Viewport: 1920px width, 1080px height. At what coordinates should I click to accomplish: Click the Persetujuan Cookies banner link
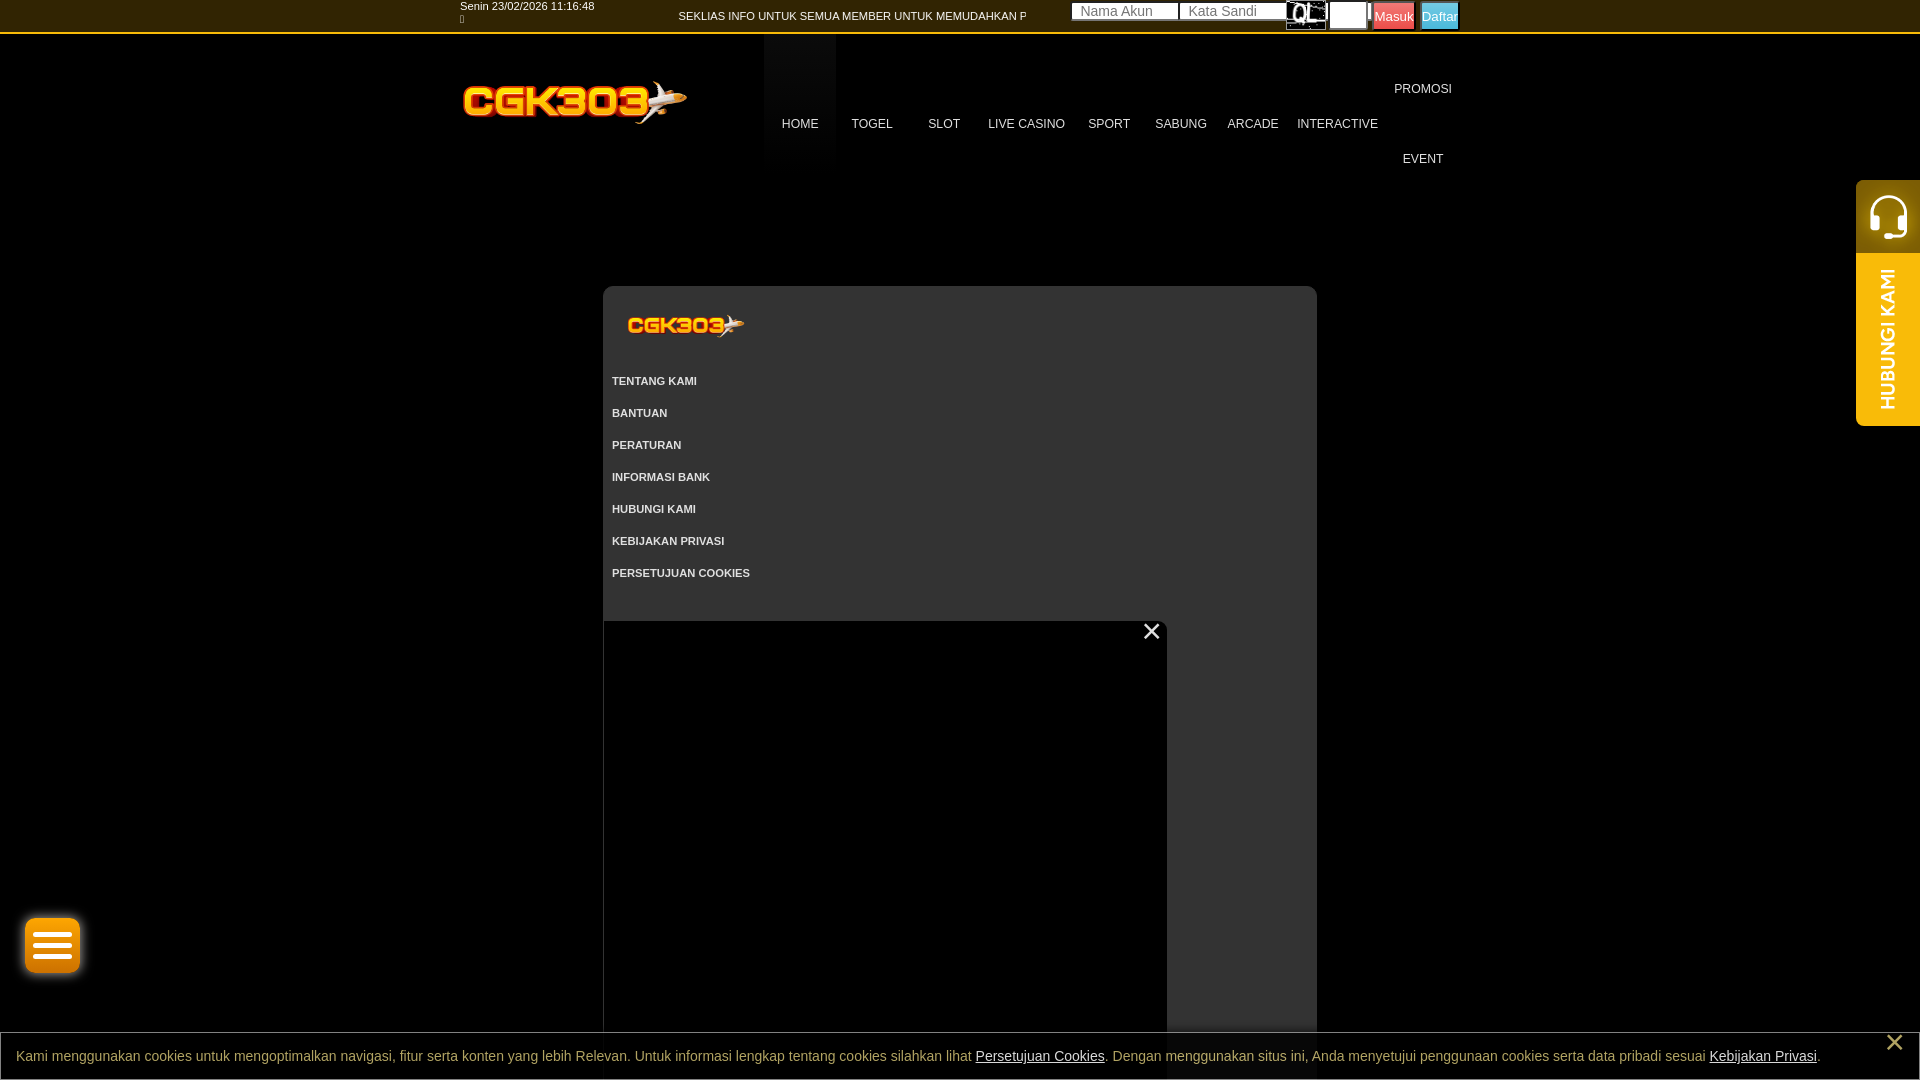coord(1040,1056)
